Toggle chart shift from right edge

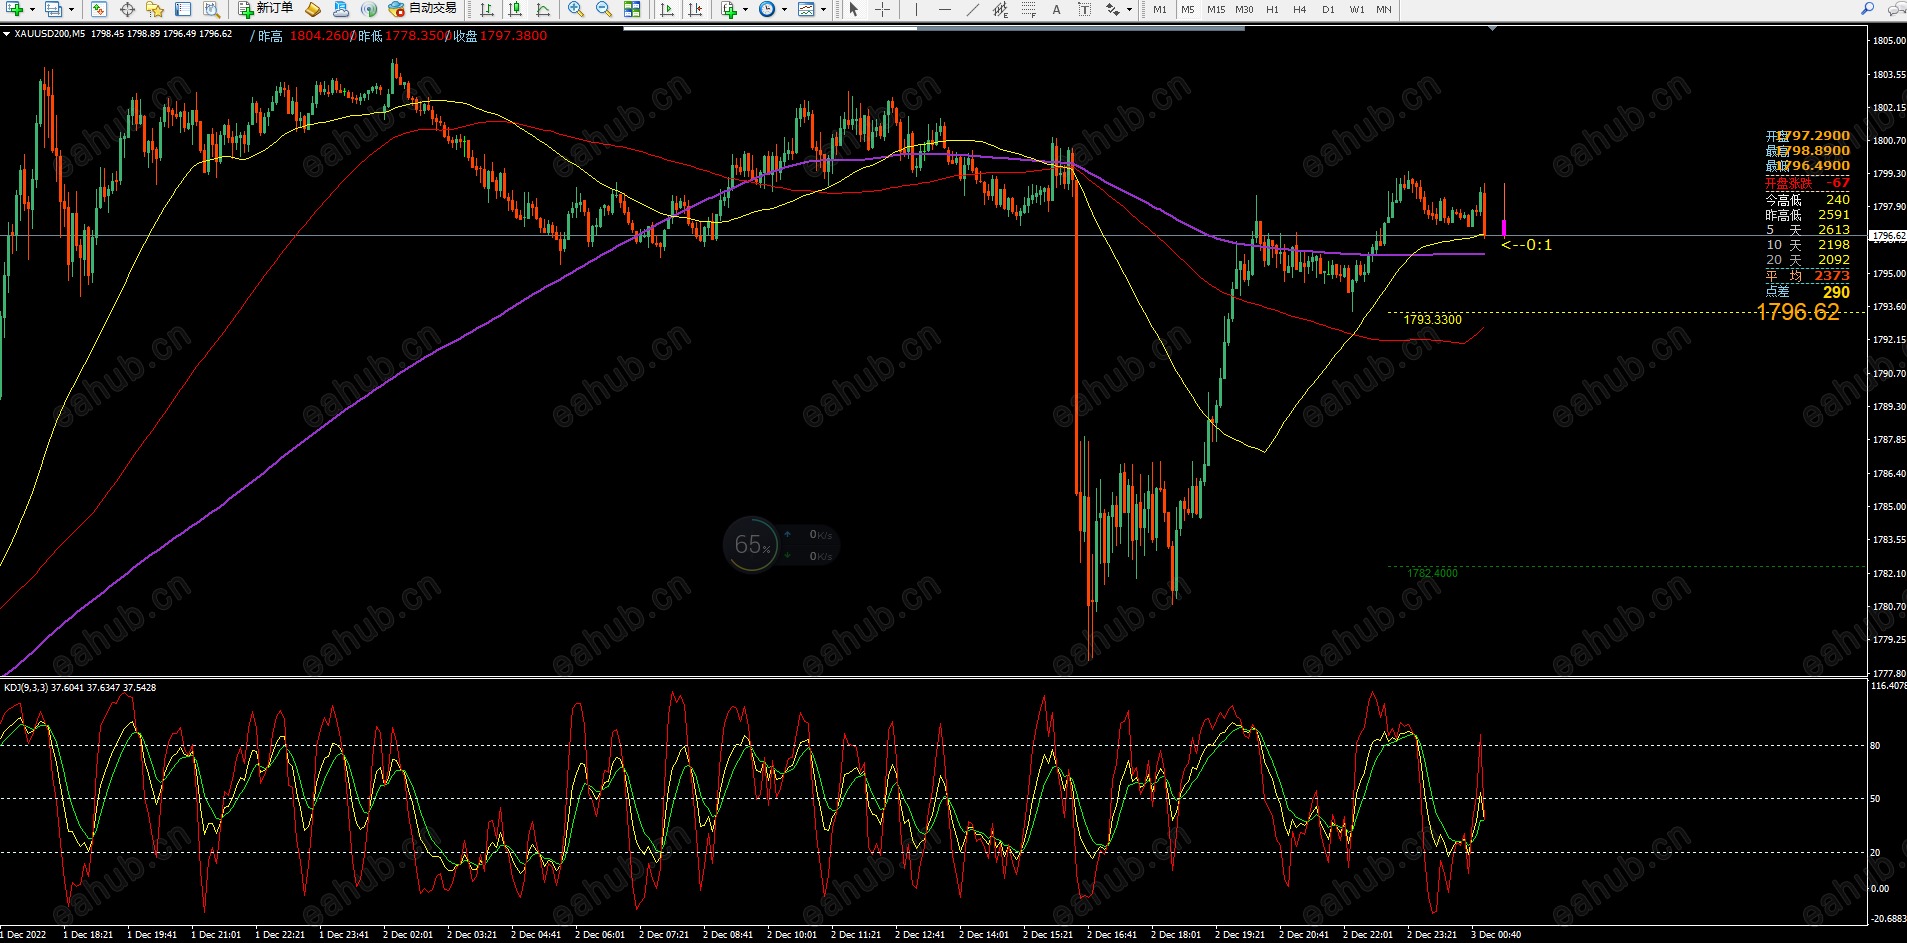coord(695,9)
